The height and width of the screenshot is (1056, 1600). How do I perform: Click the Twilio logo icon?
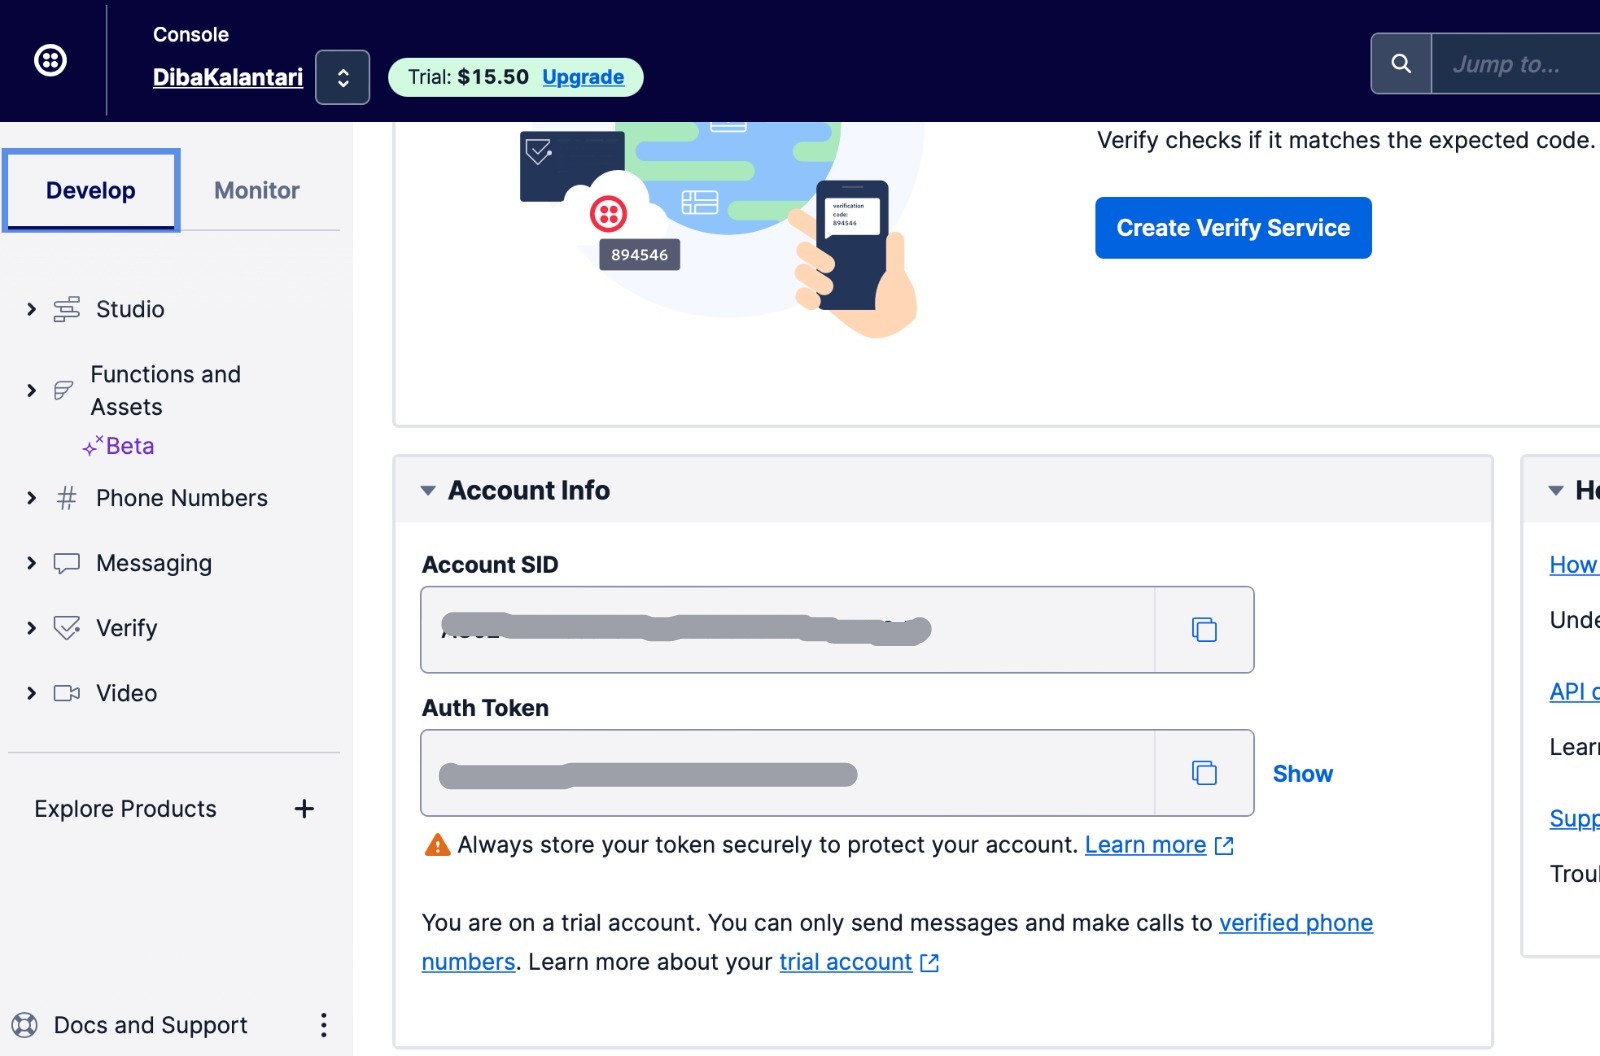[x=50, y=60]
